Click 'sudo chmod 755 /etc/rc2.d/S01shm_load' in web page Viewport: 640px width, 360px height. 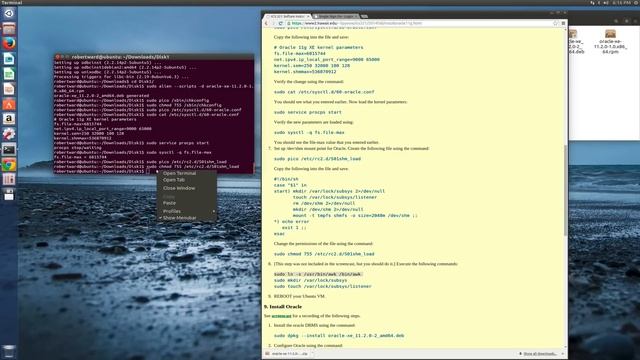(x=324, y=254)
